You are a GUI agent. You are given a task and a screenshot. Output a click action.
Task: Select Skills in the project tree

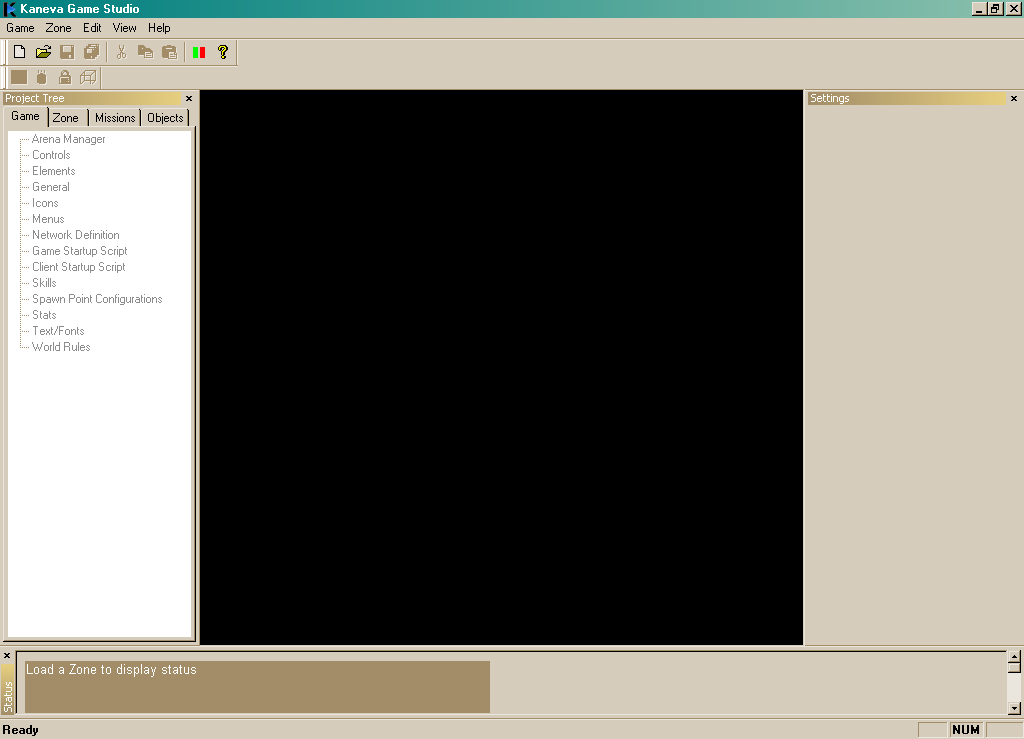coord(44,283)
